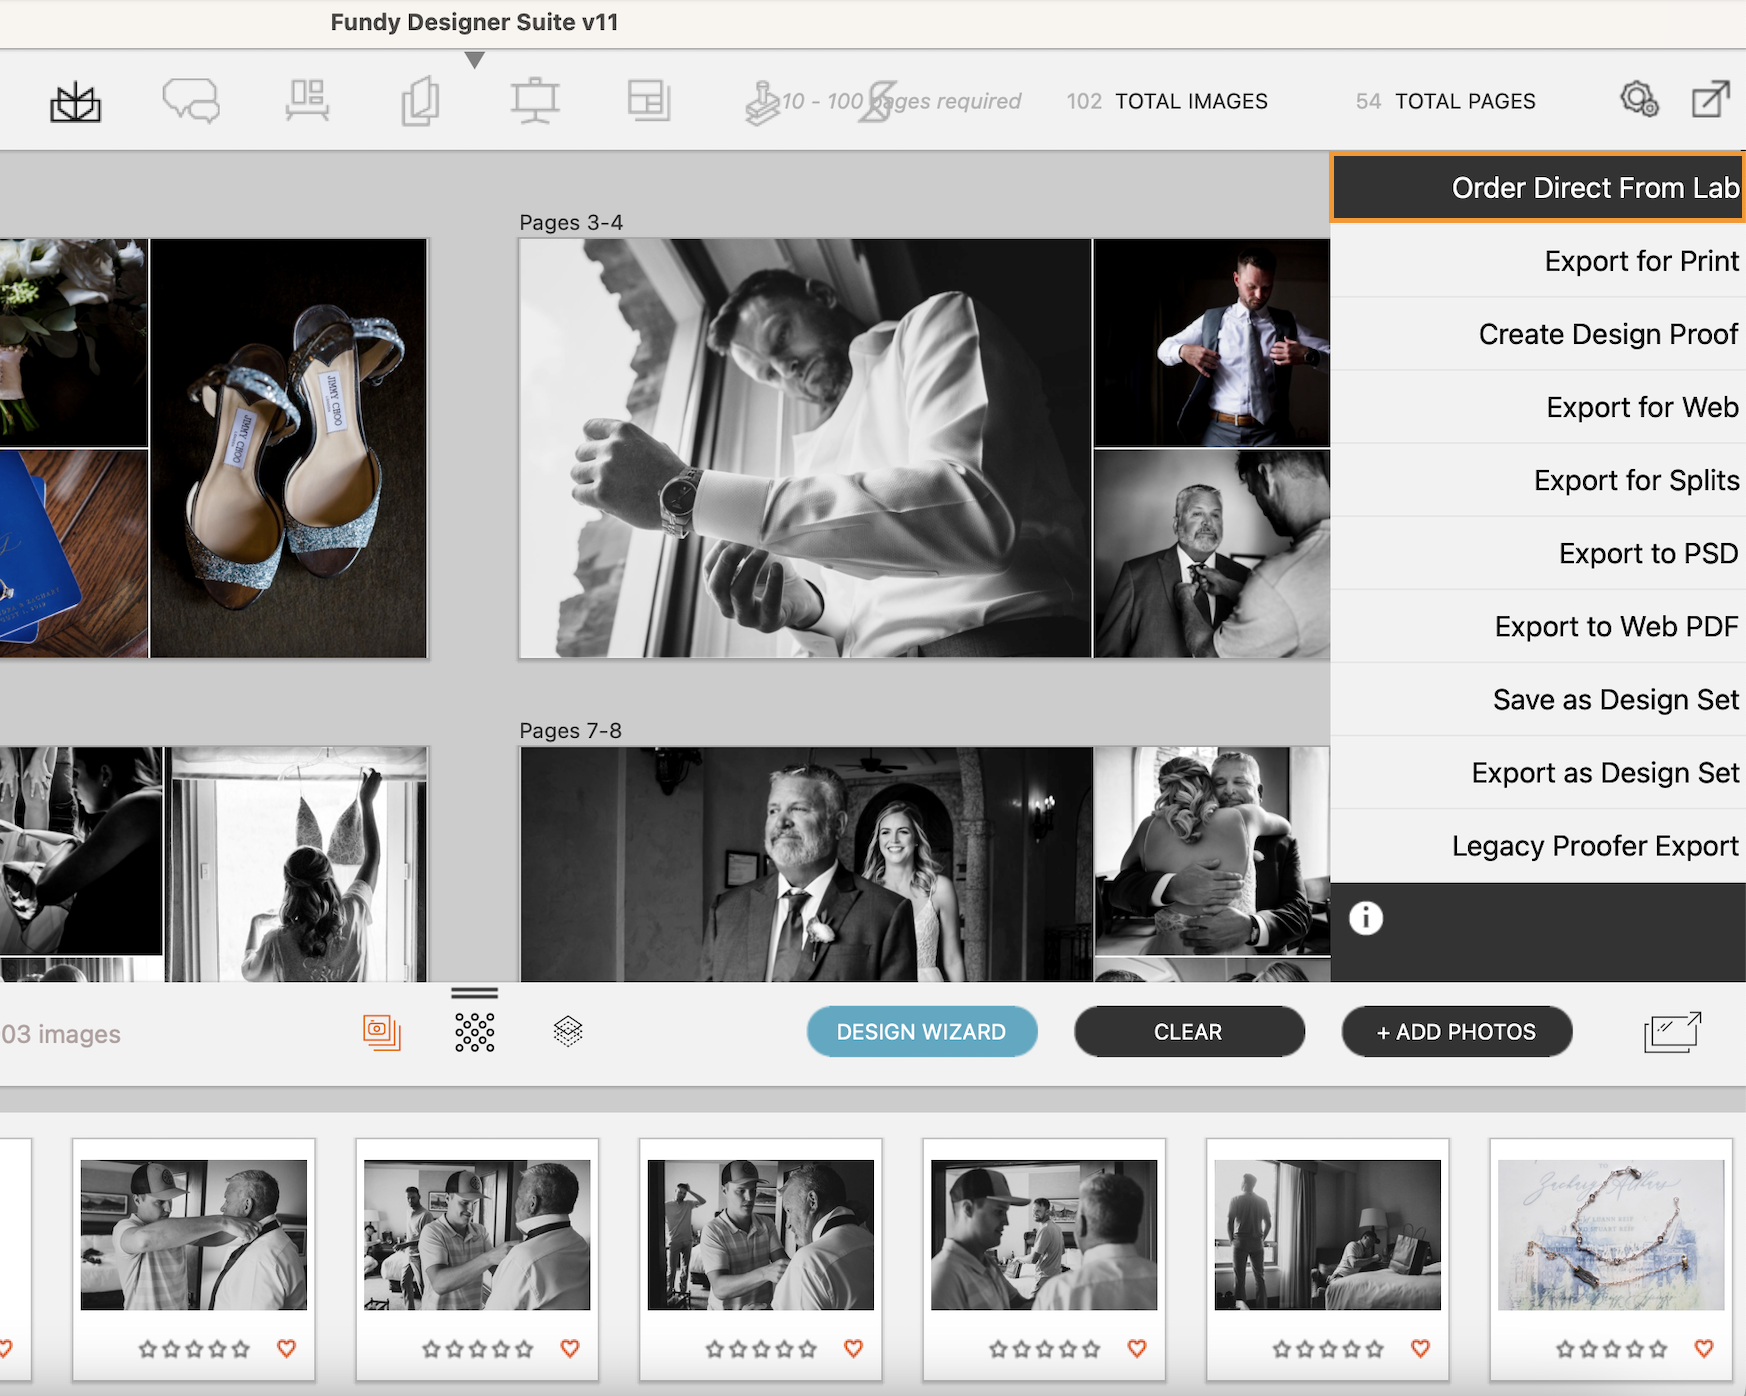This screenshot has height=1396, width=1746.
Task: Click the 102 Total Images text
Action: 1167,101
